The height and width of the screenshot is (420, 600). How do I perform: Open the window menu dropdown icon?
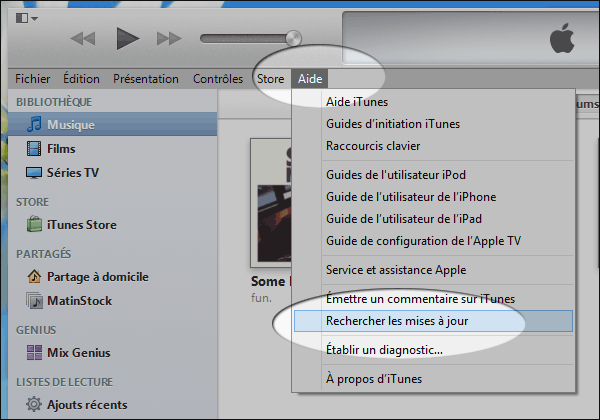point(26,18)
